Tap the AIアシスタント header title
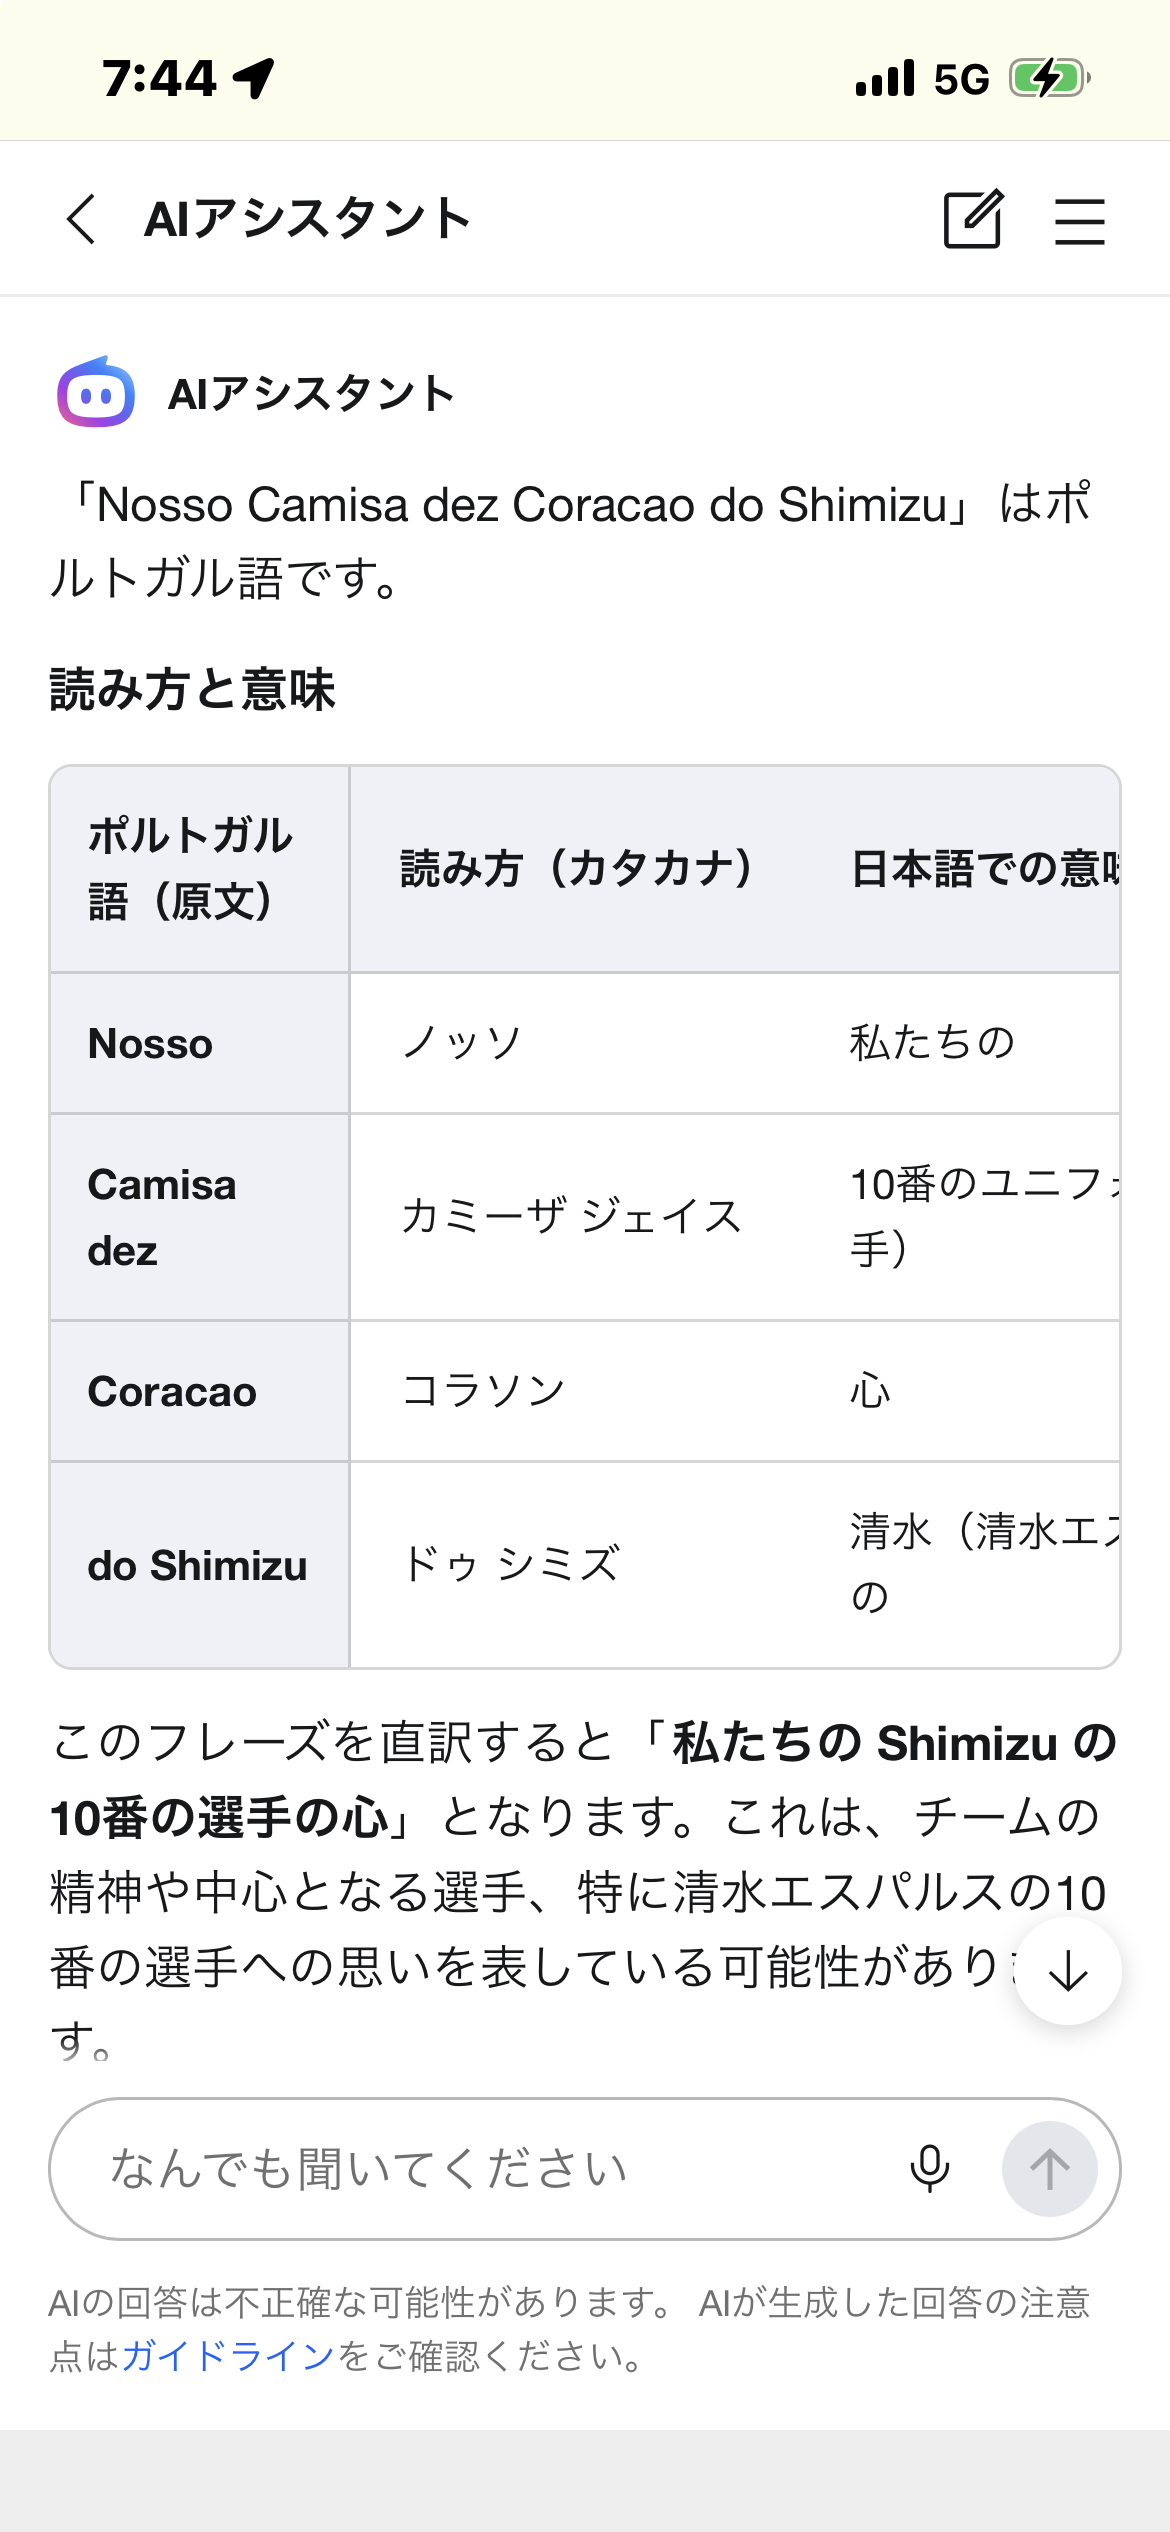 [308, 219]
